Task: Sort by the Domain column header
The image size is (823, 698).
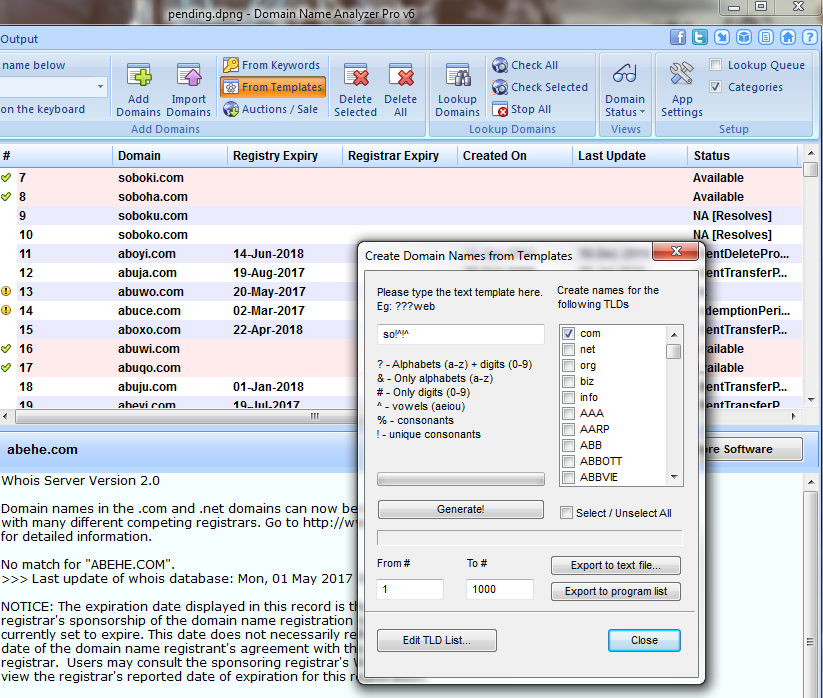Action: [x=170, y=156]
